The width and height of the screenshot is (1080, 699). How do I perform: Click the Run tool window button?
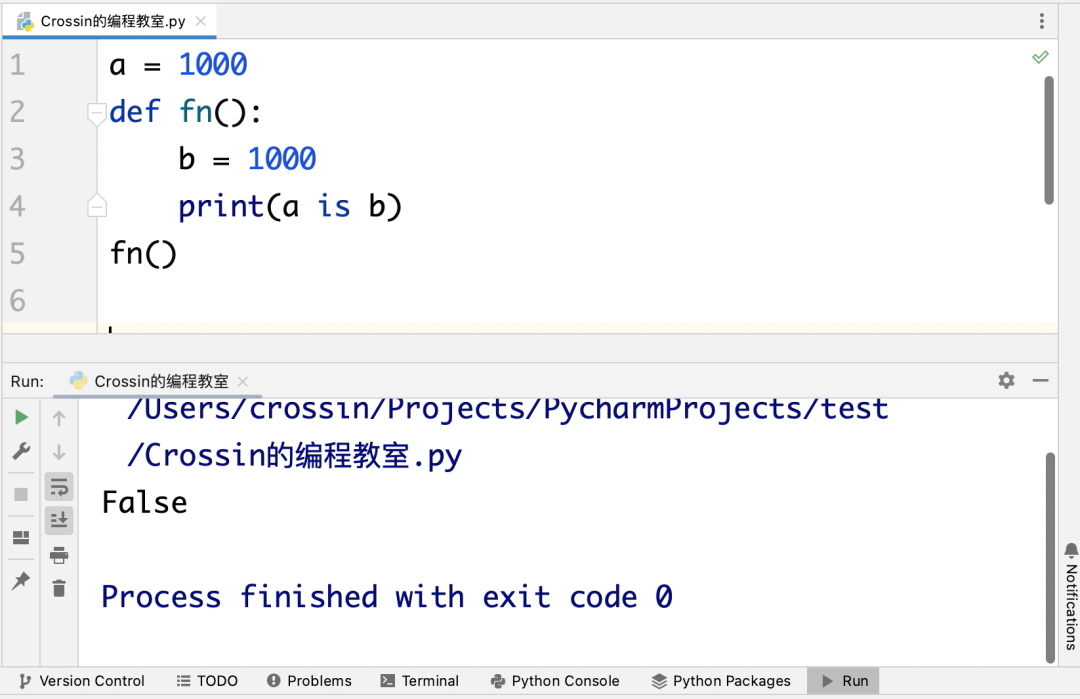pyautogui.click(x=844, y=681)
